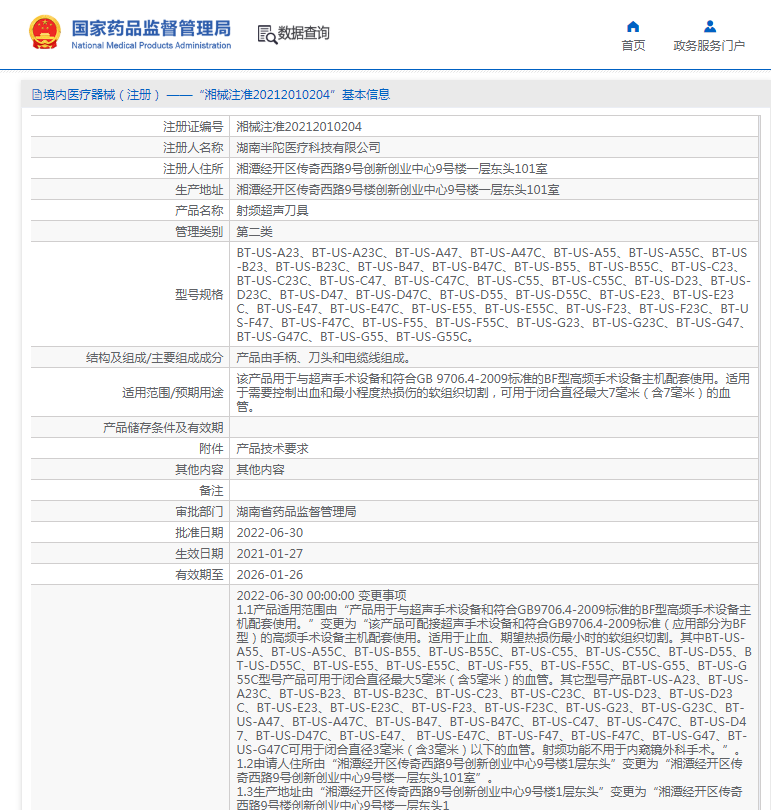This screenshot has height=810, width=771.
Task: Click effective date 2021-01-27
Action: point(270,554)
